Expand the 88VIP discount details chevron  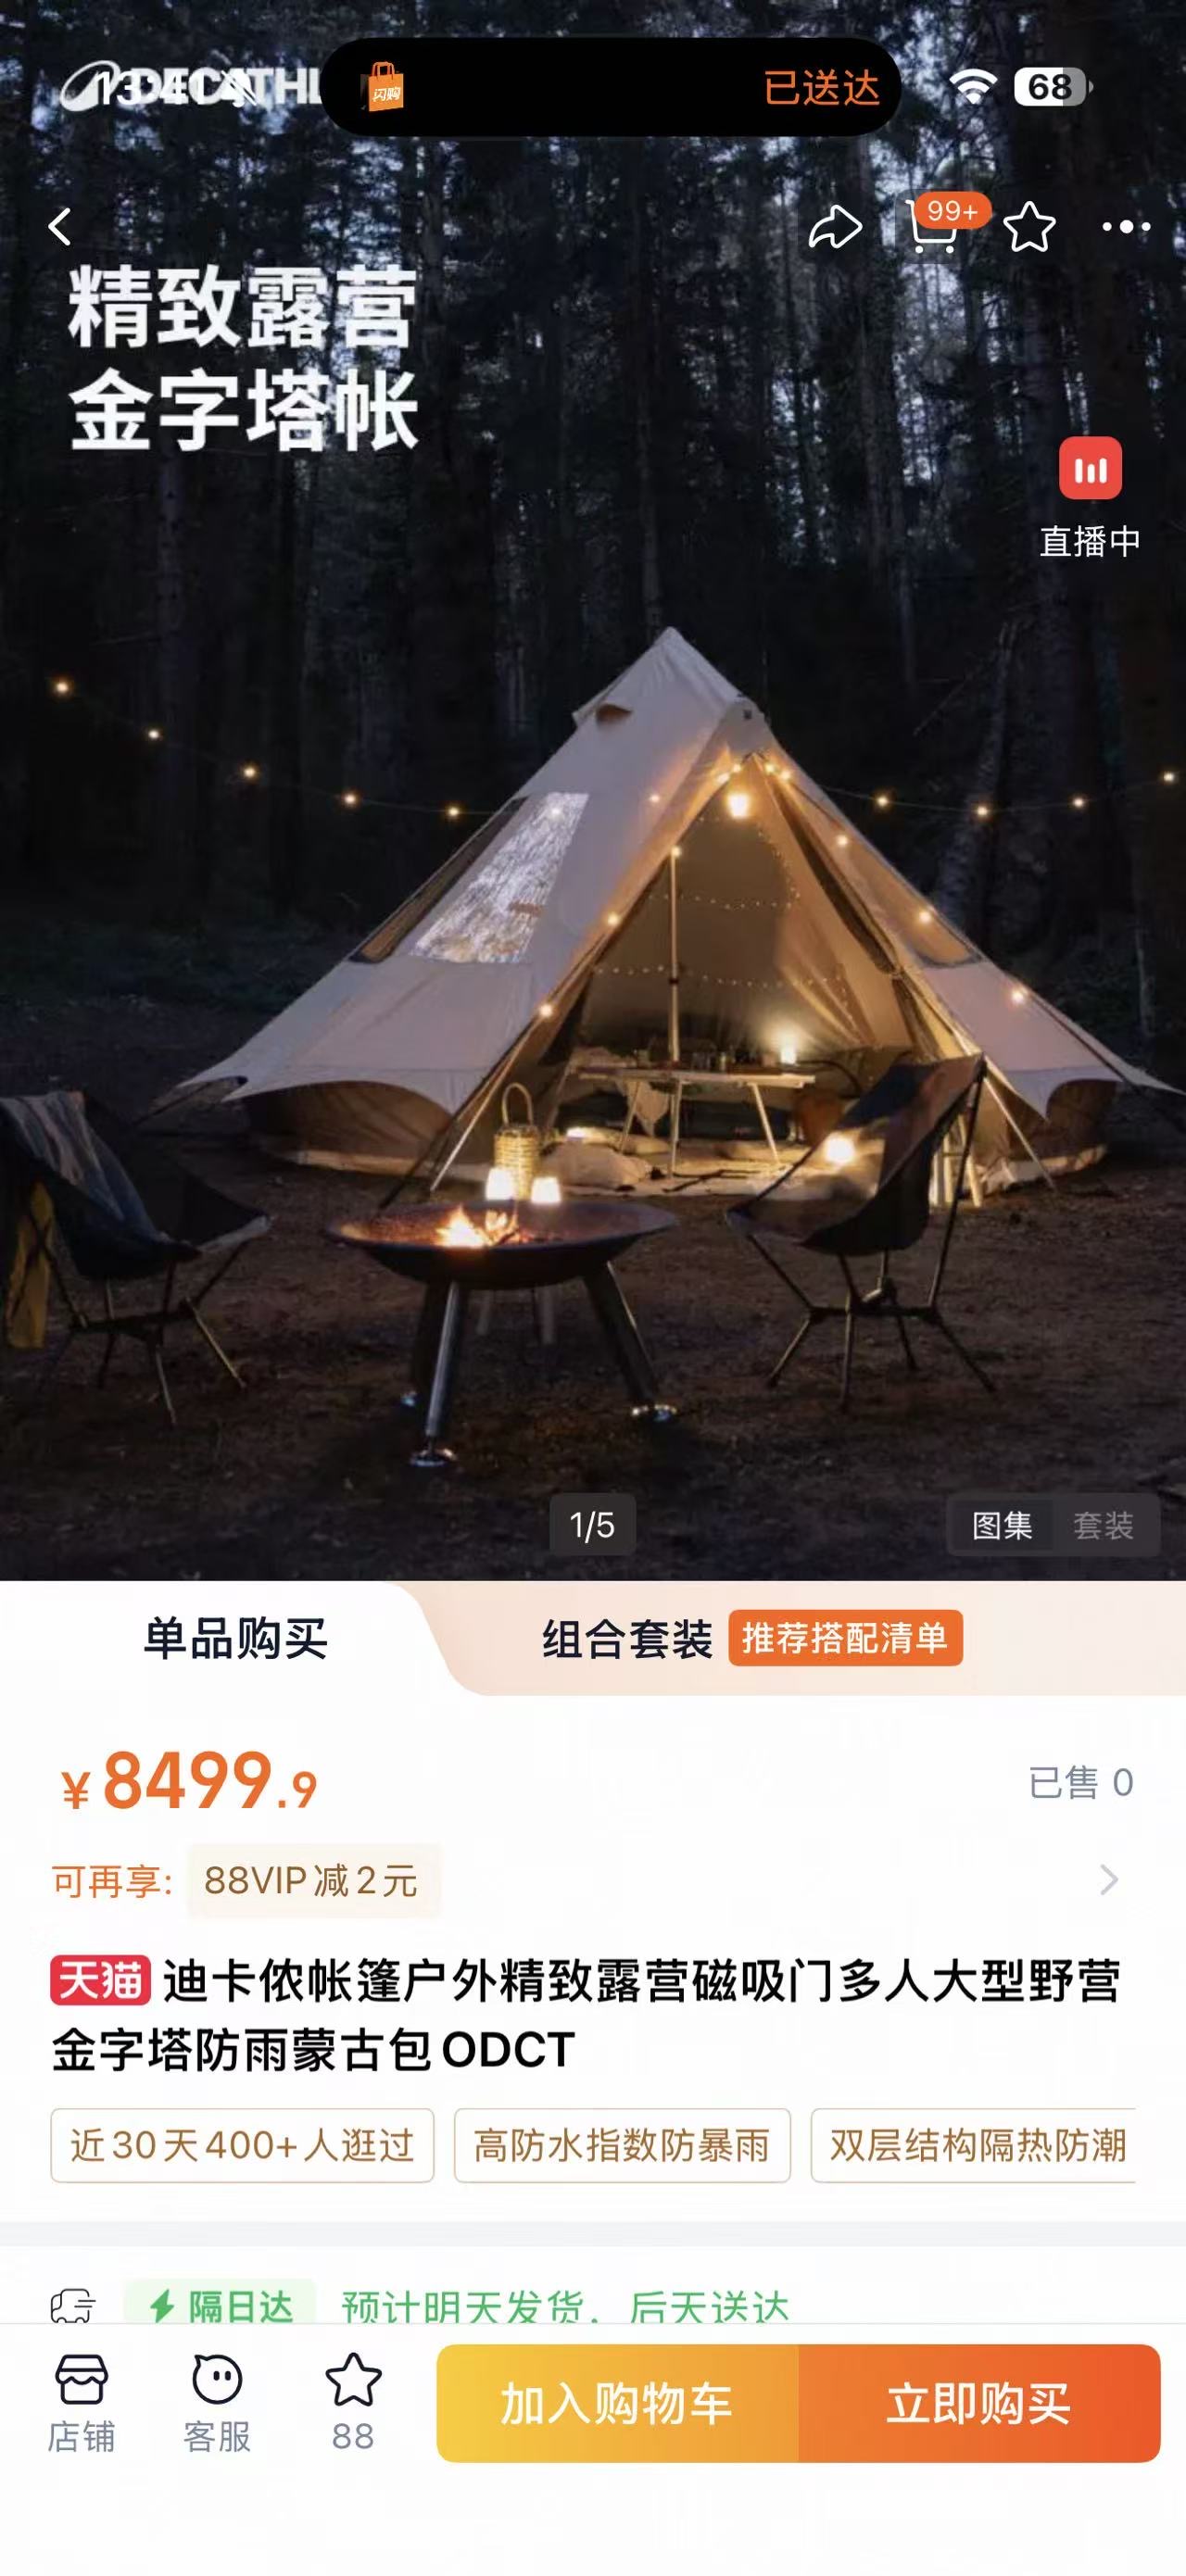coord(1109,1880)
